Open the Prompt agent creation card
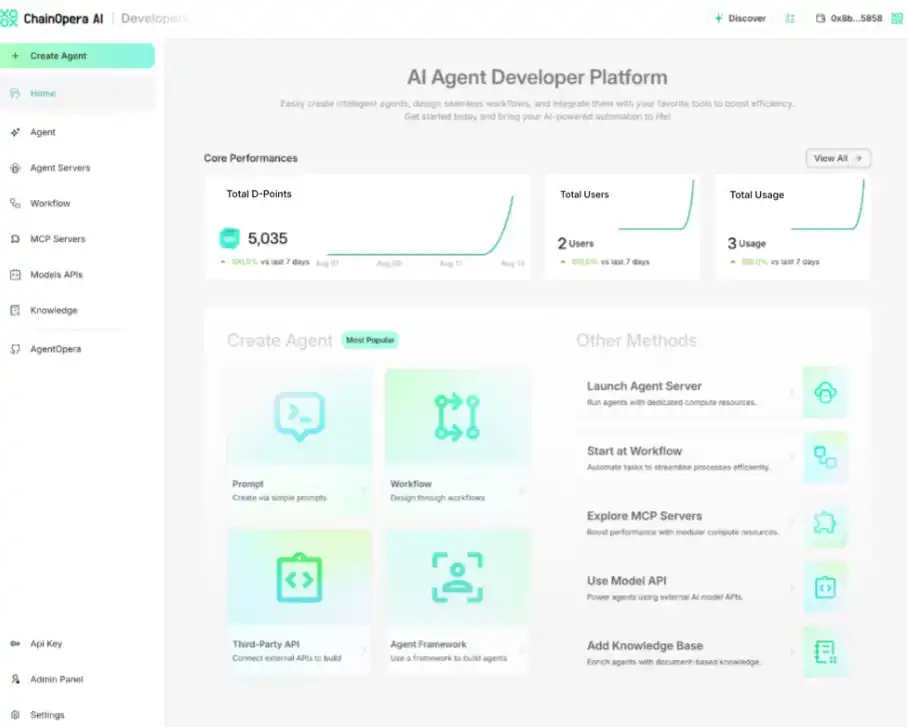907x727 pixels. tap(299, 438)
